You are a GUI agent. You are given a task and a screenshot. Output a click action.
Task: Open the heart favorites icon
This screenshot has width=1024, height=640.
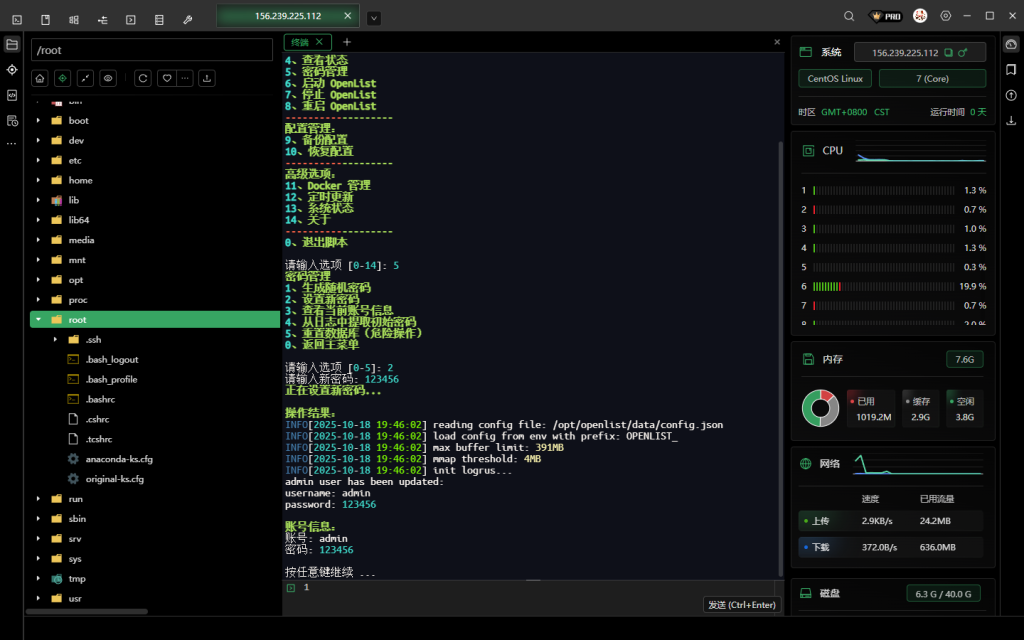[167, 78]
